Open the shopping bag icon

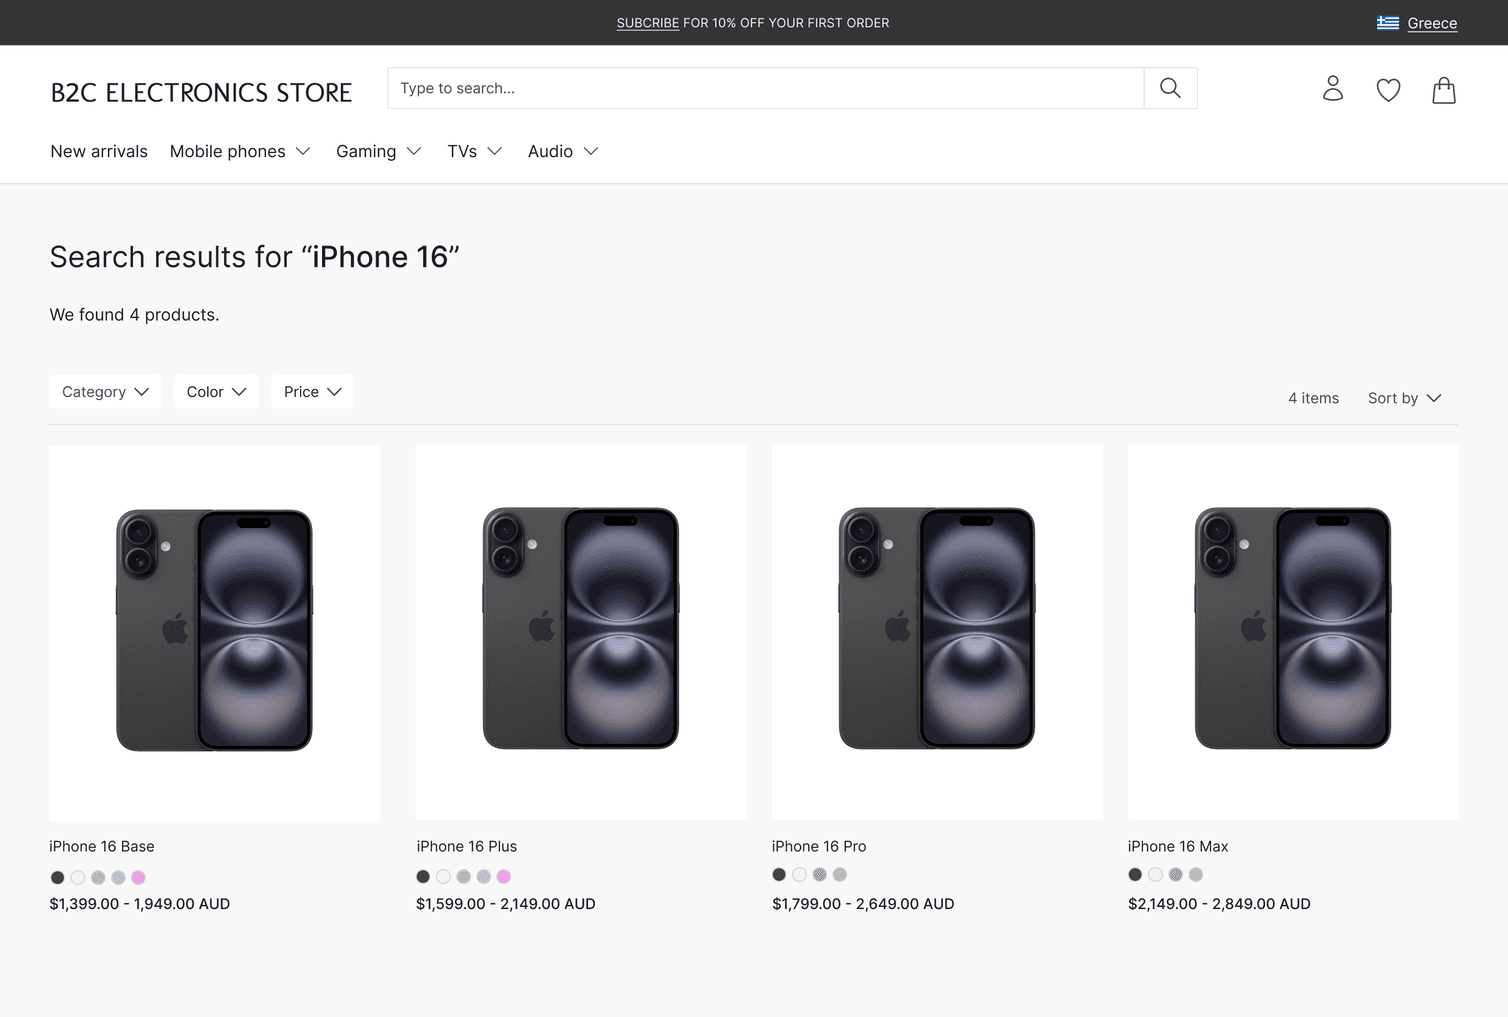[1443, 91]
